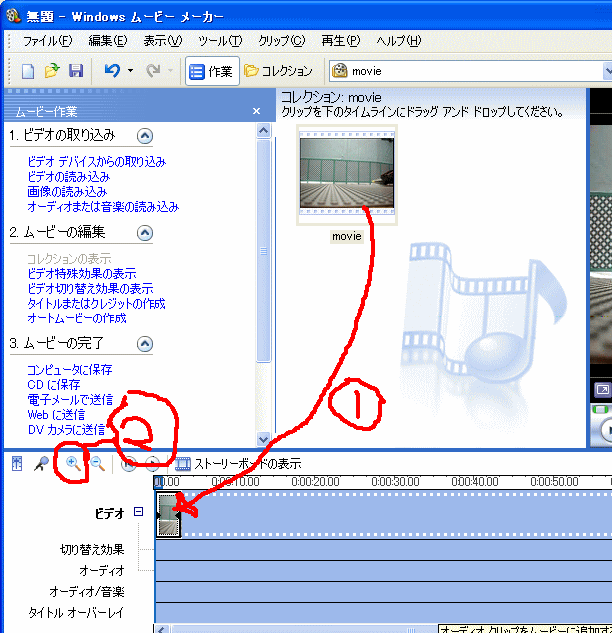Viewport: 612px width, 633px height.
Task: Toggle the 作業 tasks pane button
Action: pos(212,71)
